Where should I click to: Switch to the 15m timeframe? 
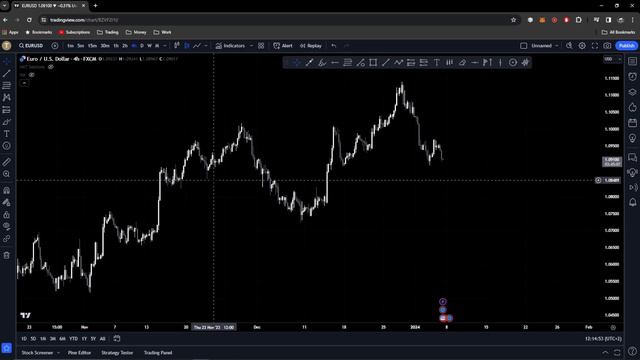point(93,46)
